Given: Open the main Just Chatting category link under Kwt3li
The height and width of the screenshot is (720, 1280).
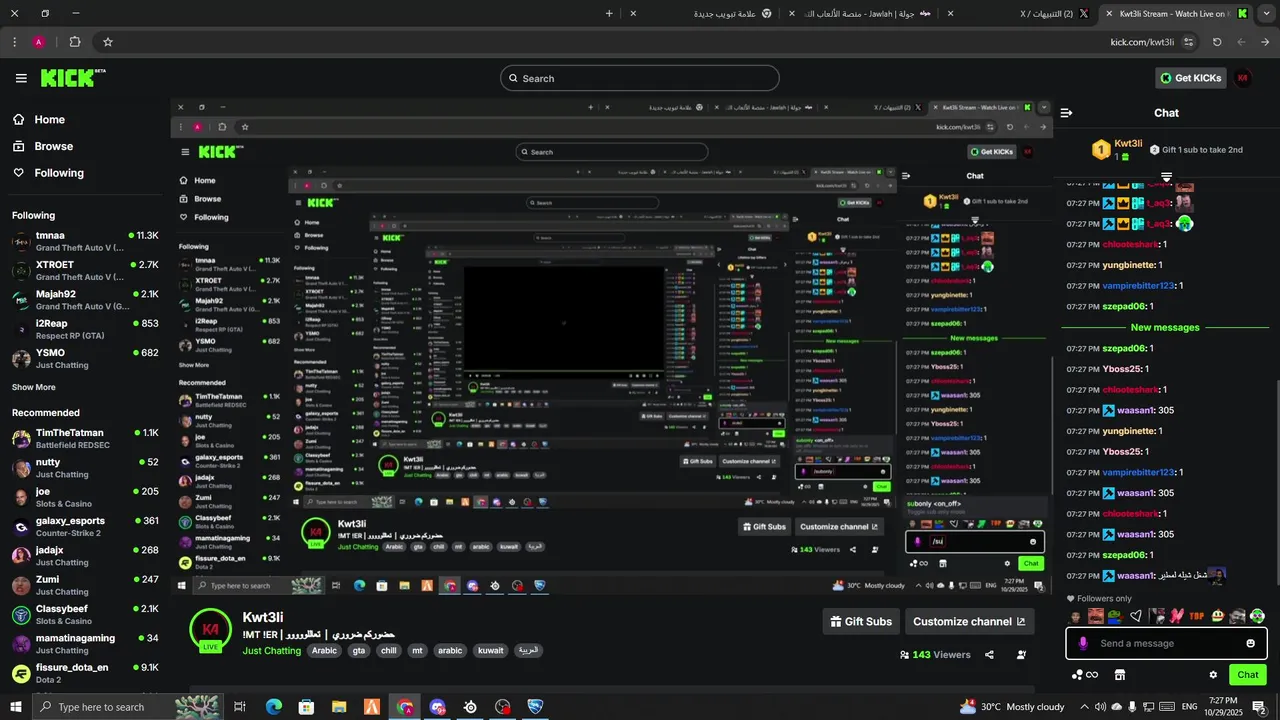Looking at the screenshot, I should point(271,651).
